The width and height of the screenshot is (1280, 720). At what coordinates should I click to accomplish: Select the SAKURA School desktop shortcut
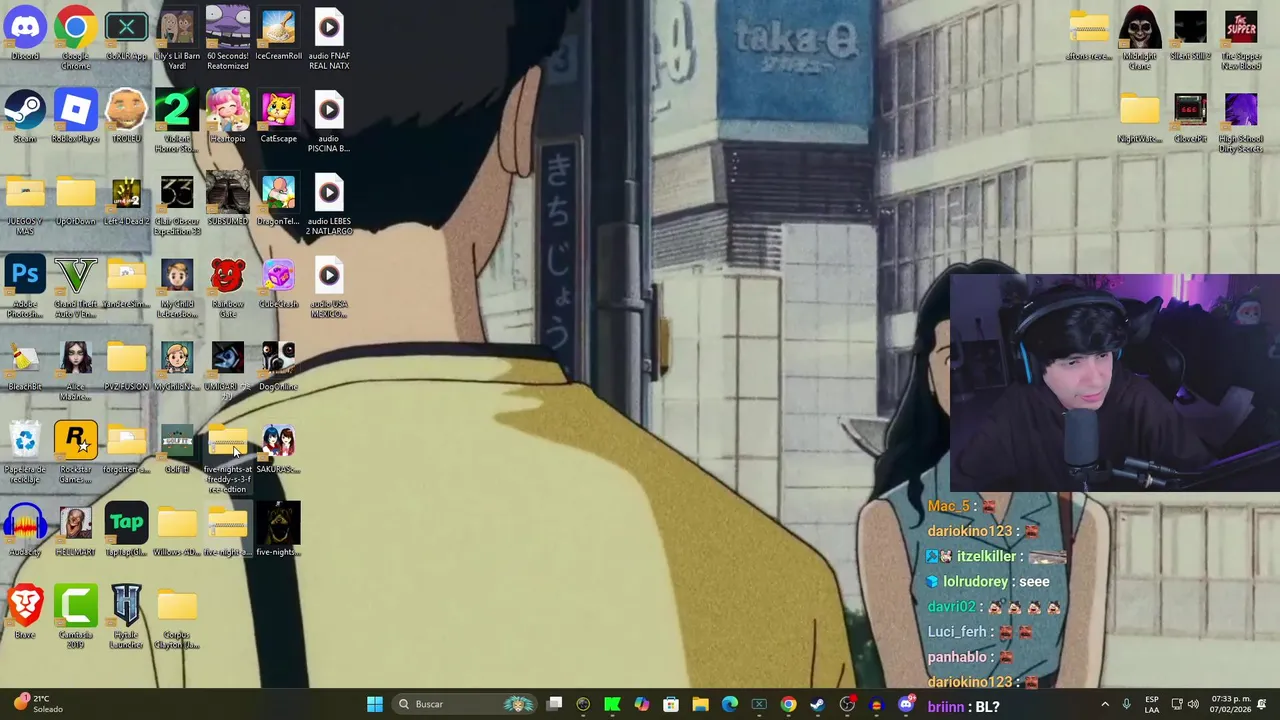279,448
